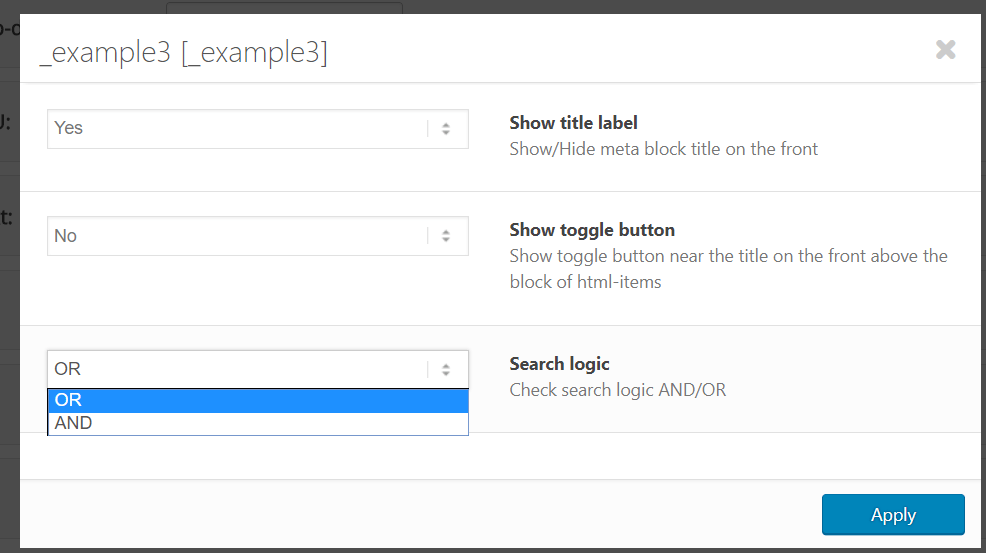This screenshot has height=553, width=986.
Task: Expand the Show toggle button select box
Action: [x=257, y=237]
